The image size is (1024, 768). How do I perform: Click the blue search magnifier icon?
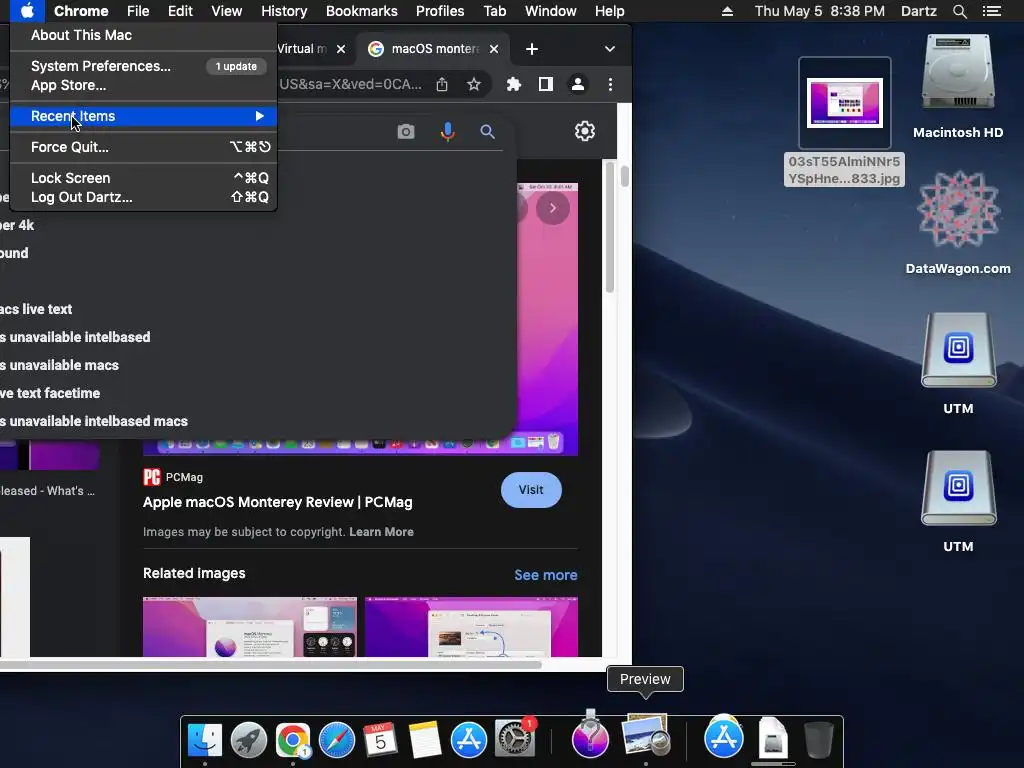click(x=487, y=132)
